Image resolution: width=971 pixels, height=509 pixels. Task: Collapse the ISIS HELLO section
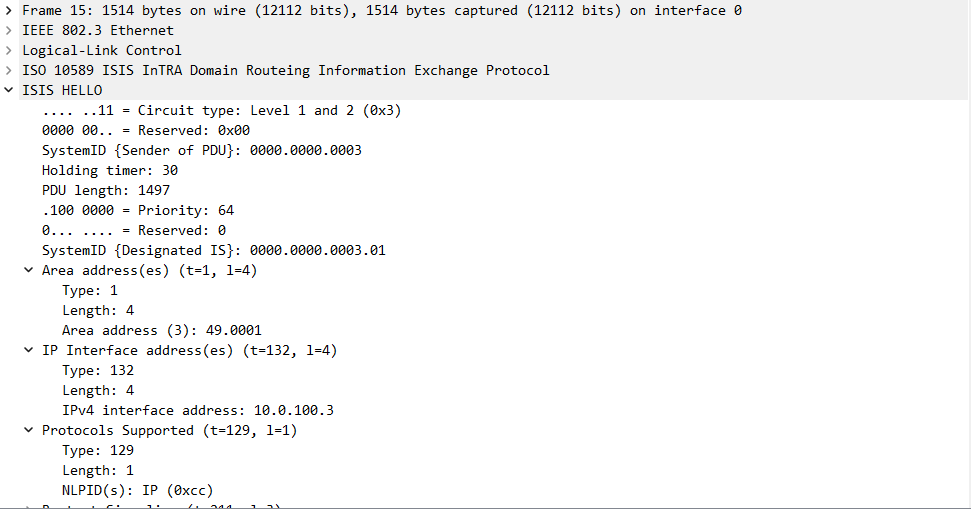[x=9, y=90]
